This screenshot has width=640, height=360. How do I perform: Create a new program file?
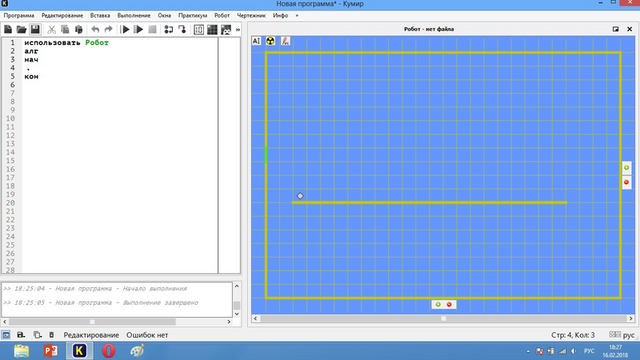point(8,29)
